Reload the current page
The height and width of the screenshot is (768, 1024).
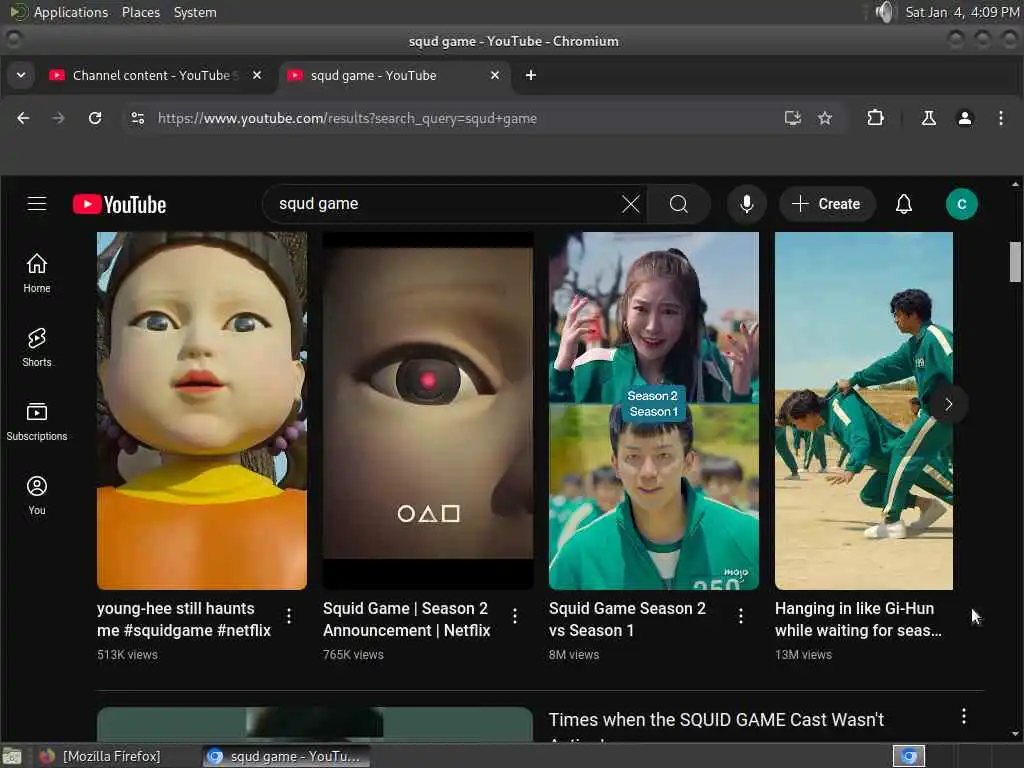click(95, 118)
